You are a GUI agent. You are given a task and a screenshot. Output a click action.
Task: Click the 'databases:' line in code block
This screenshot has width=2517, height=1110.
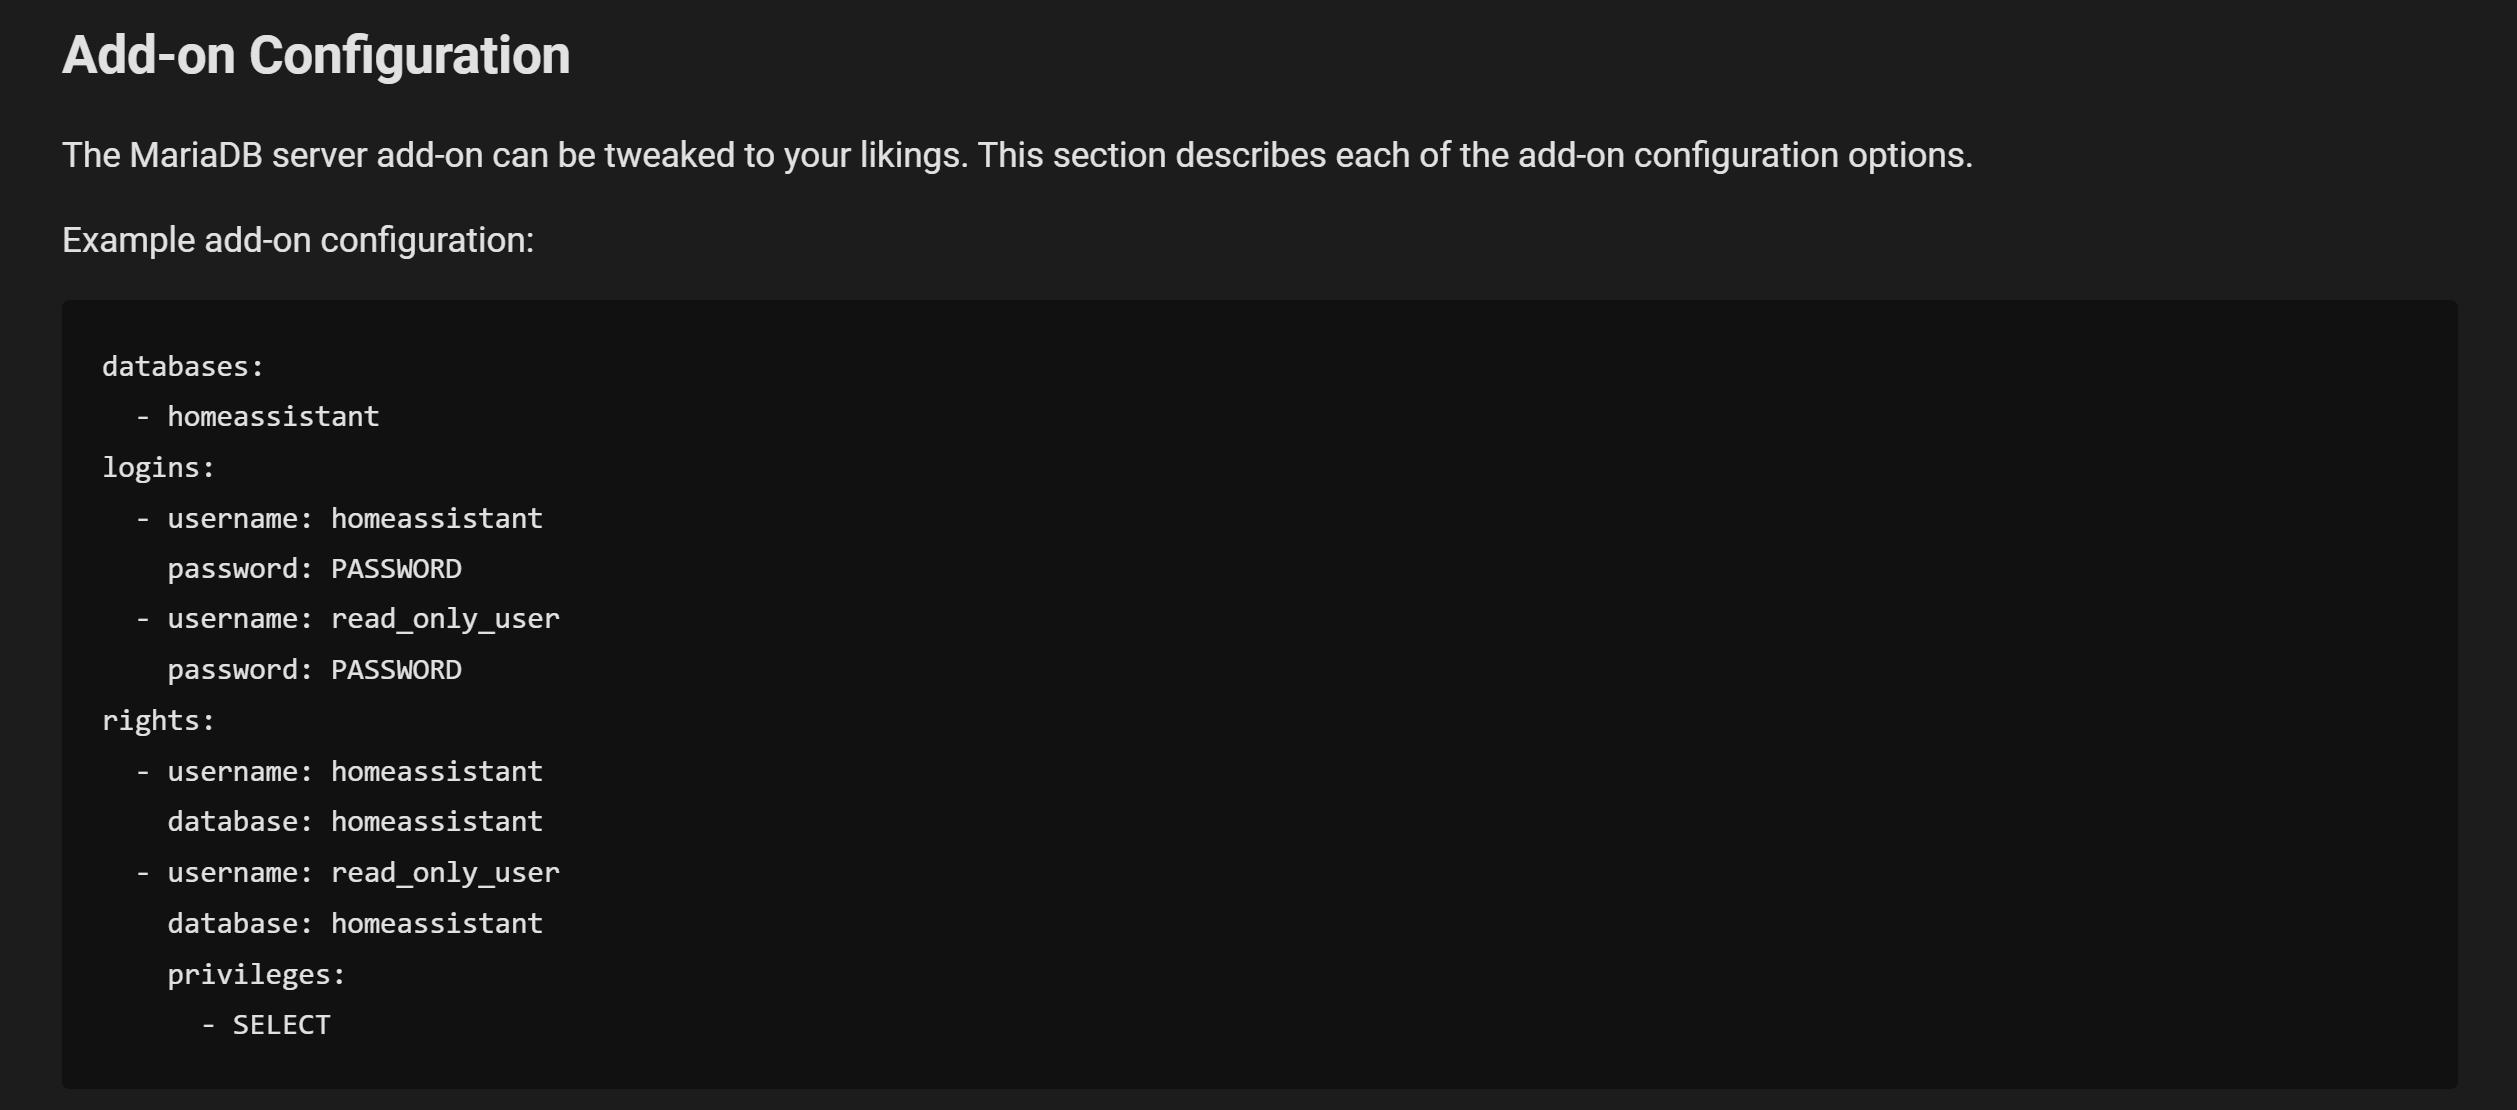tap(183, 366)
